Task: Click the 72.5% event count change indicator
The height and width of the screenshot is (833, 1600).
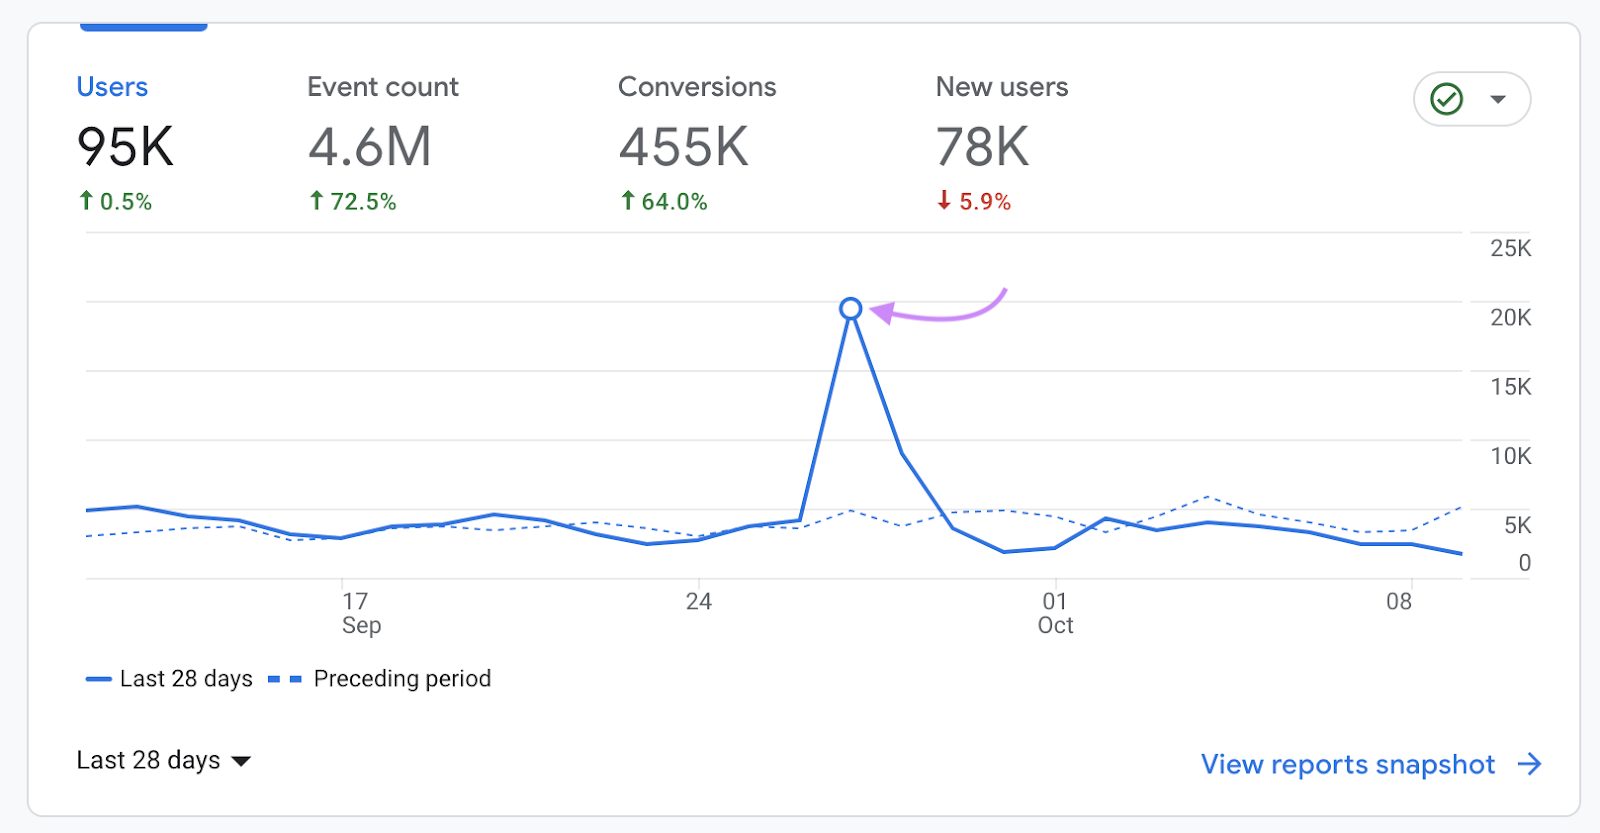Action: pos(353,202)
